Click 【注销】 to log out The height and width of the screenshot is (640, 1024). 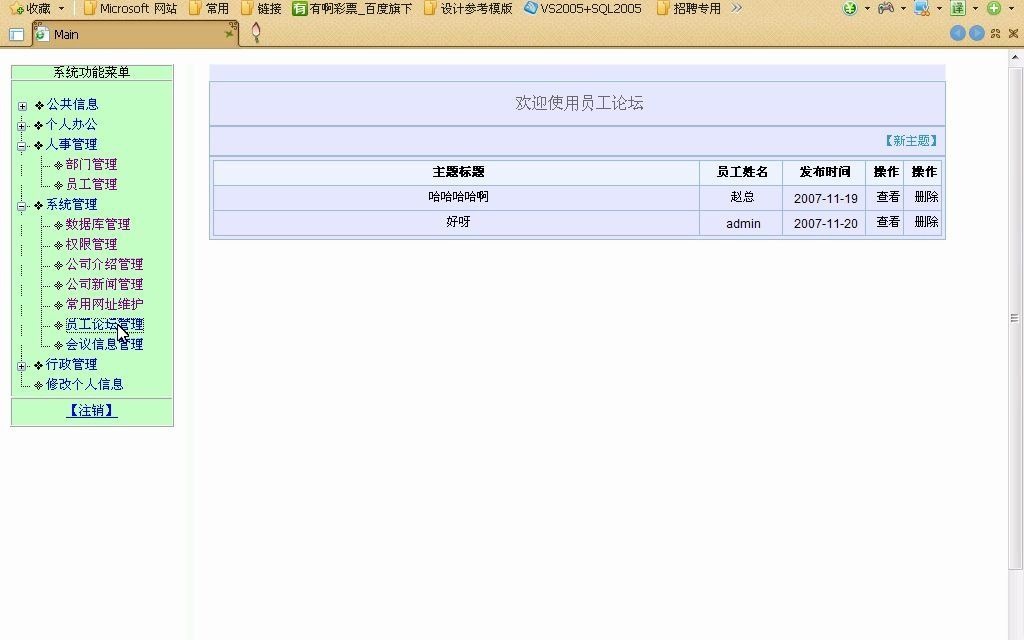[91, 410]
